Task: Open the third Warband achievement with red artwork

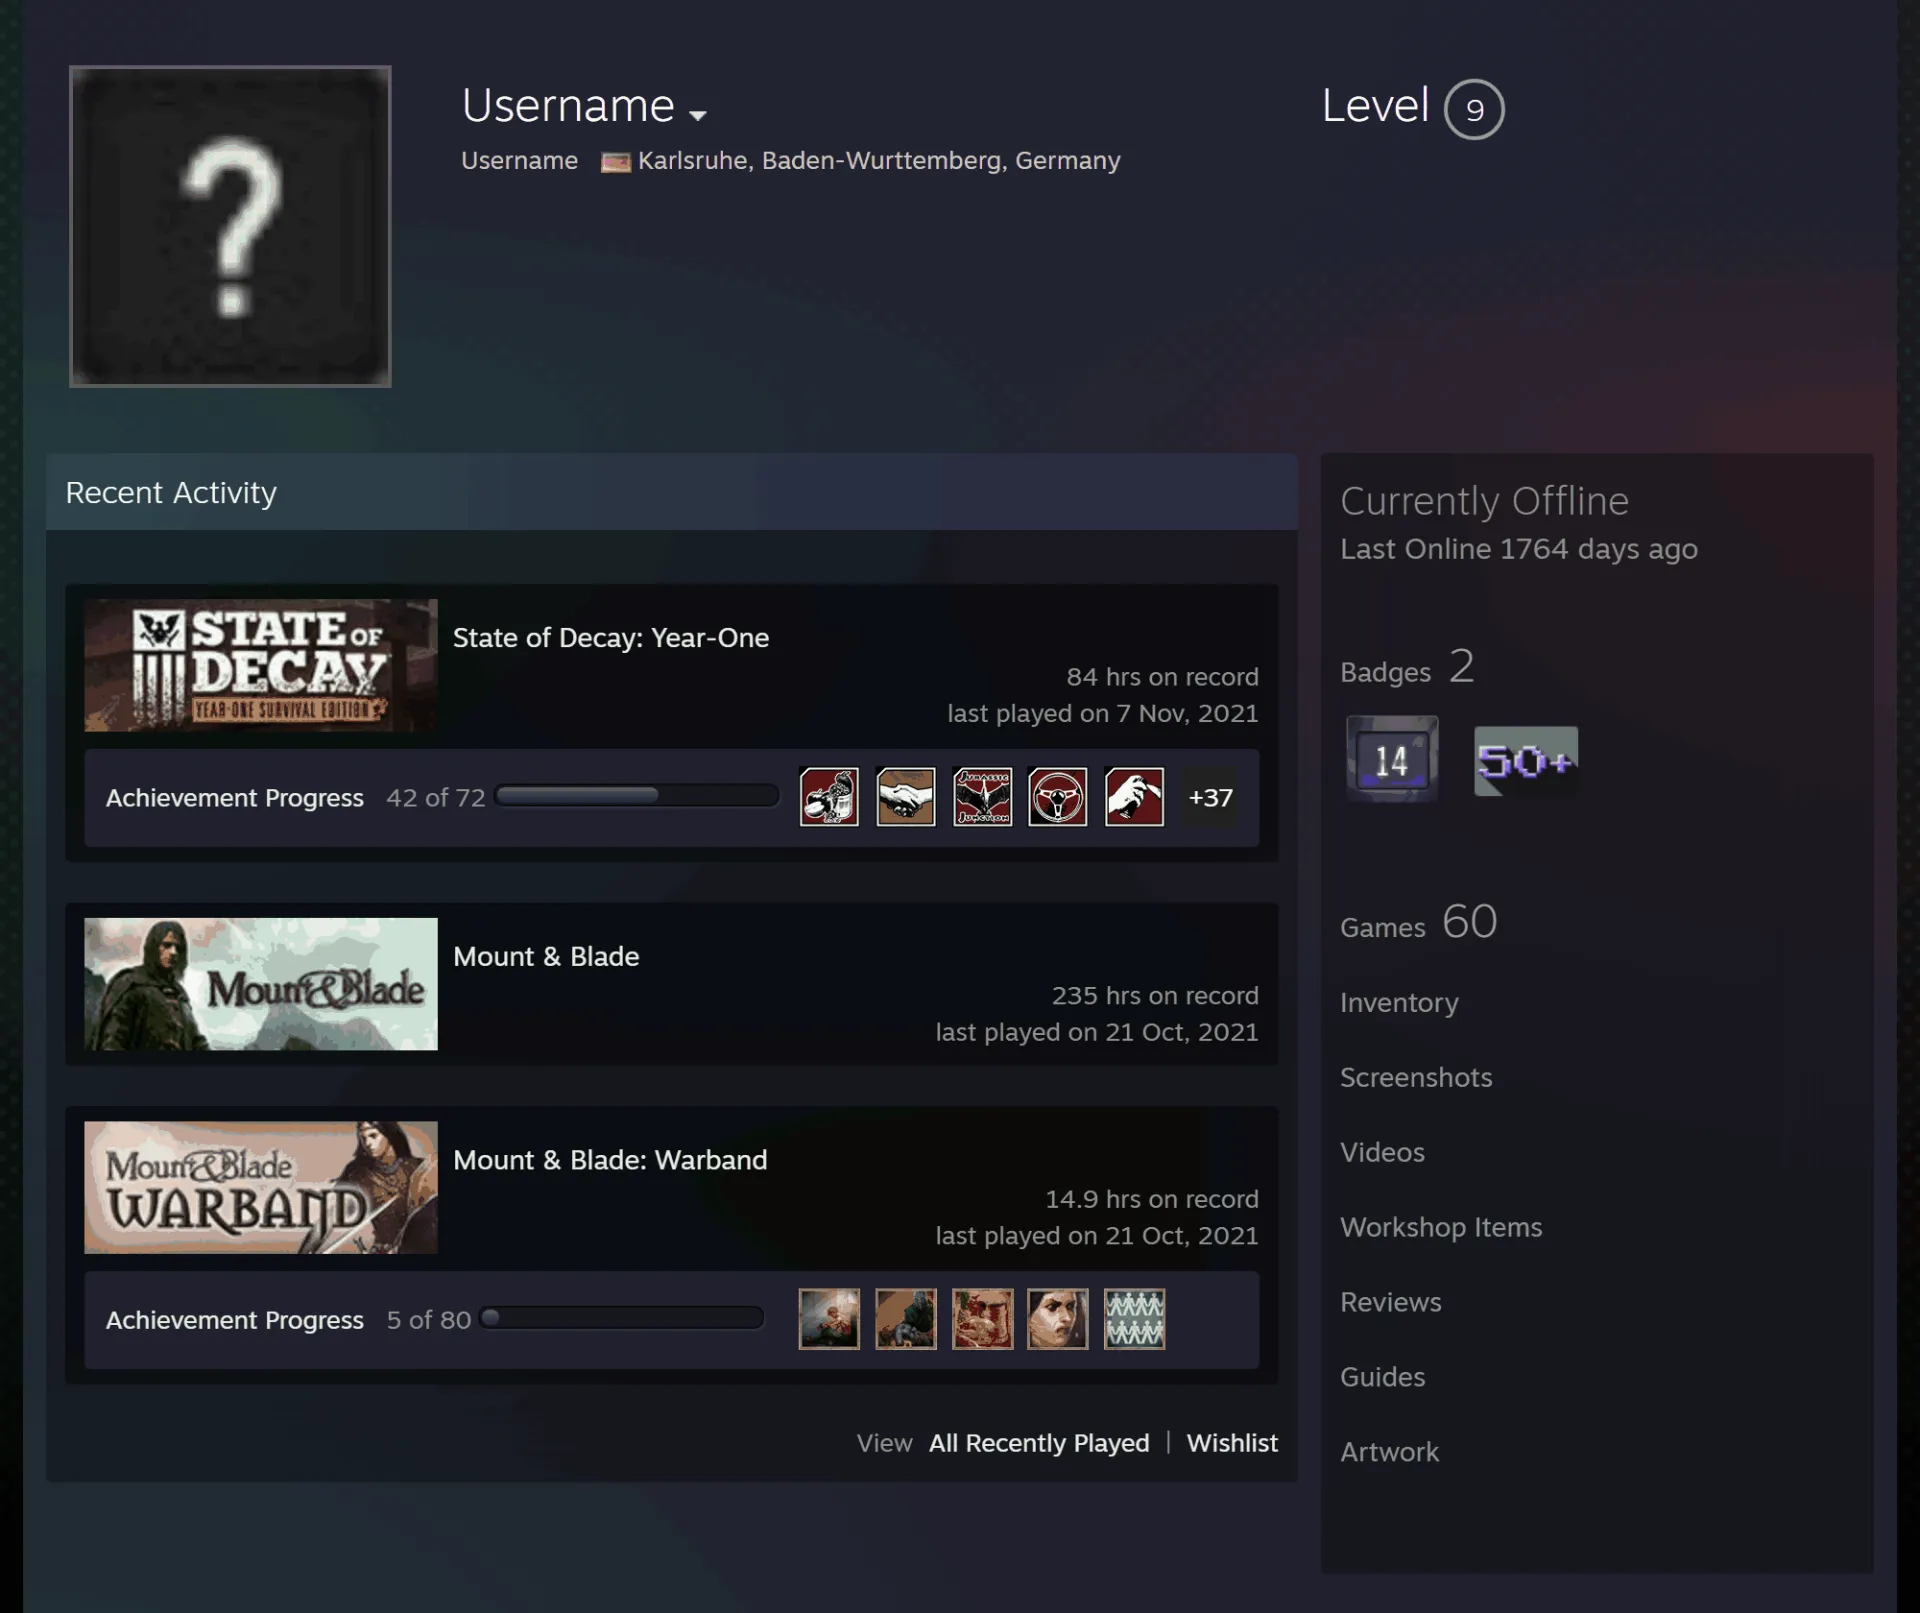Action: [982, 1319]
